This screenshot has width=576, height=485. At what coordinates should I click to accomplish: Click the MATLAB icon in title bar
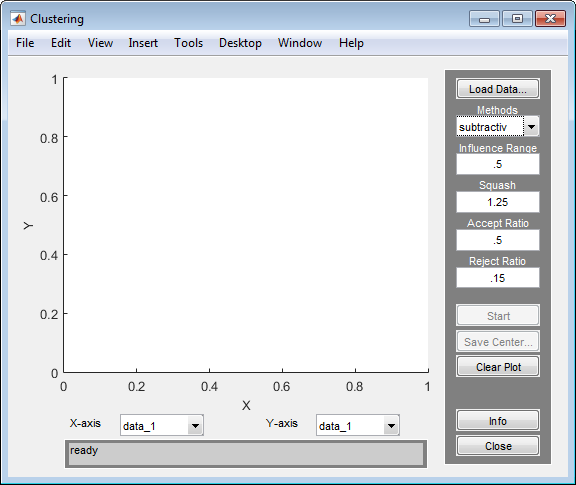tap(18, 18)
